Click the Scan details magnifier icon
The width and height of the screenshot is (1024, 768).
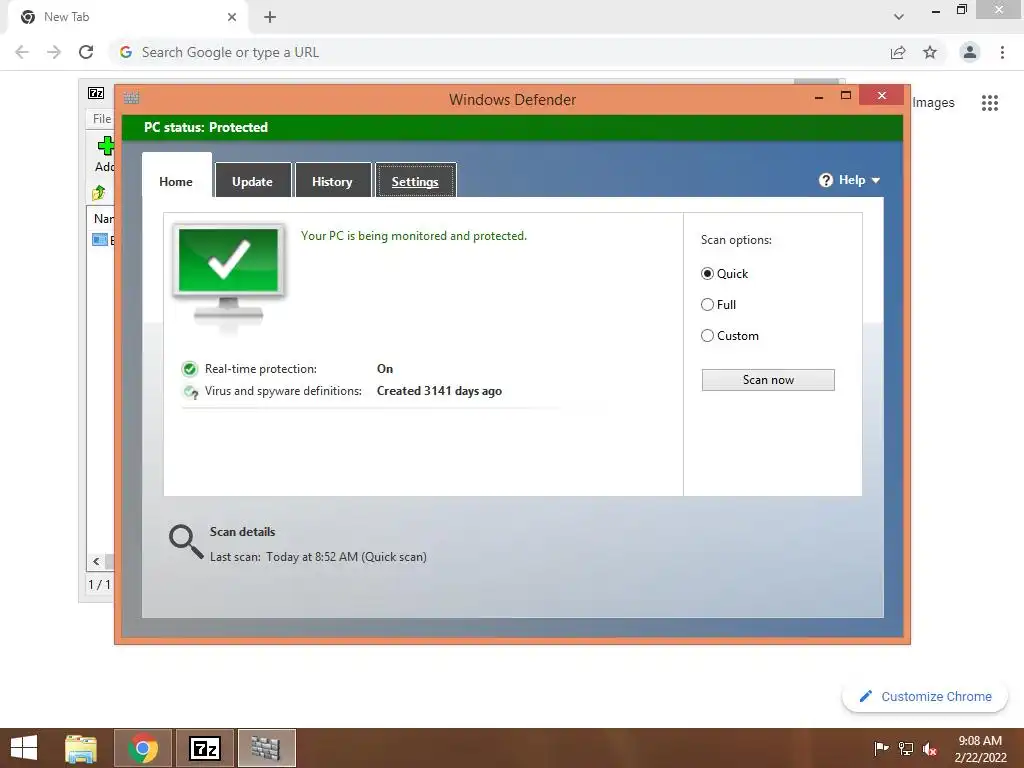click(186, 541)
